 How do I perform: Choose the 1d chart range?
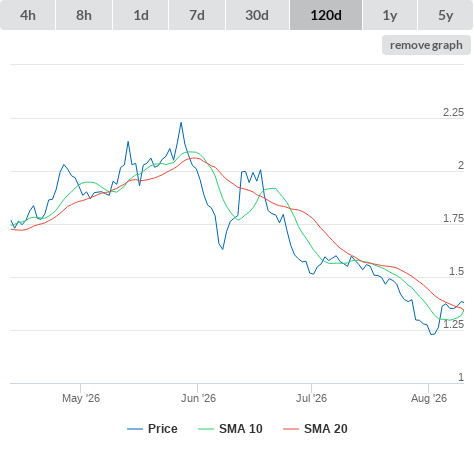point(141,15)
